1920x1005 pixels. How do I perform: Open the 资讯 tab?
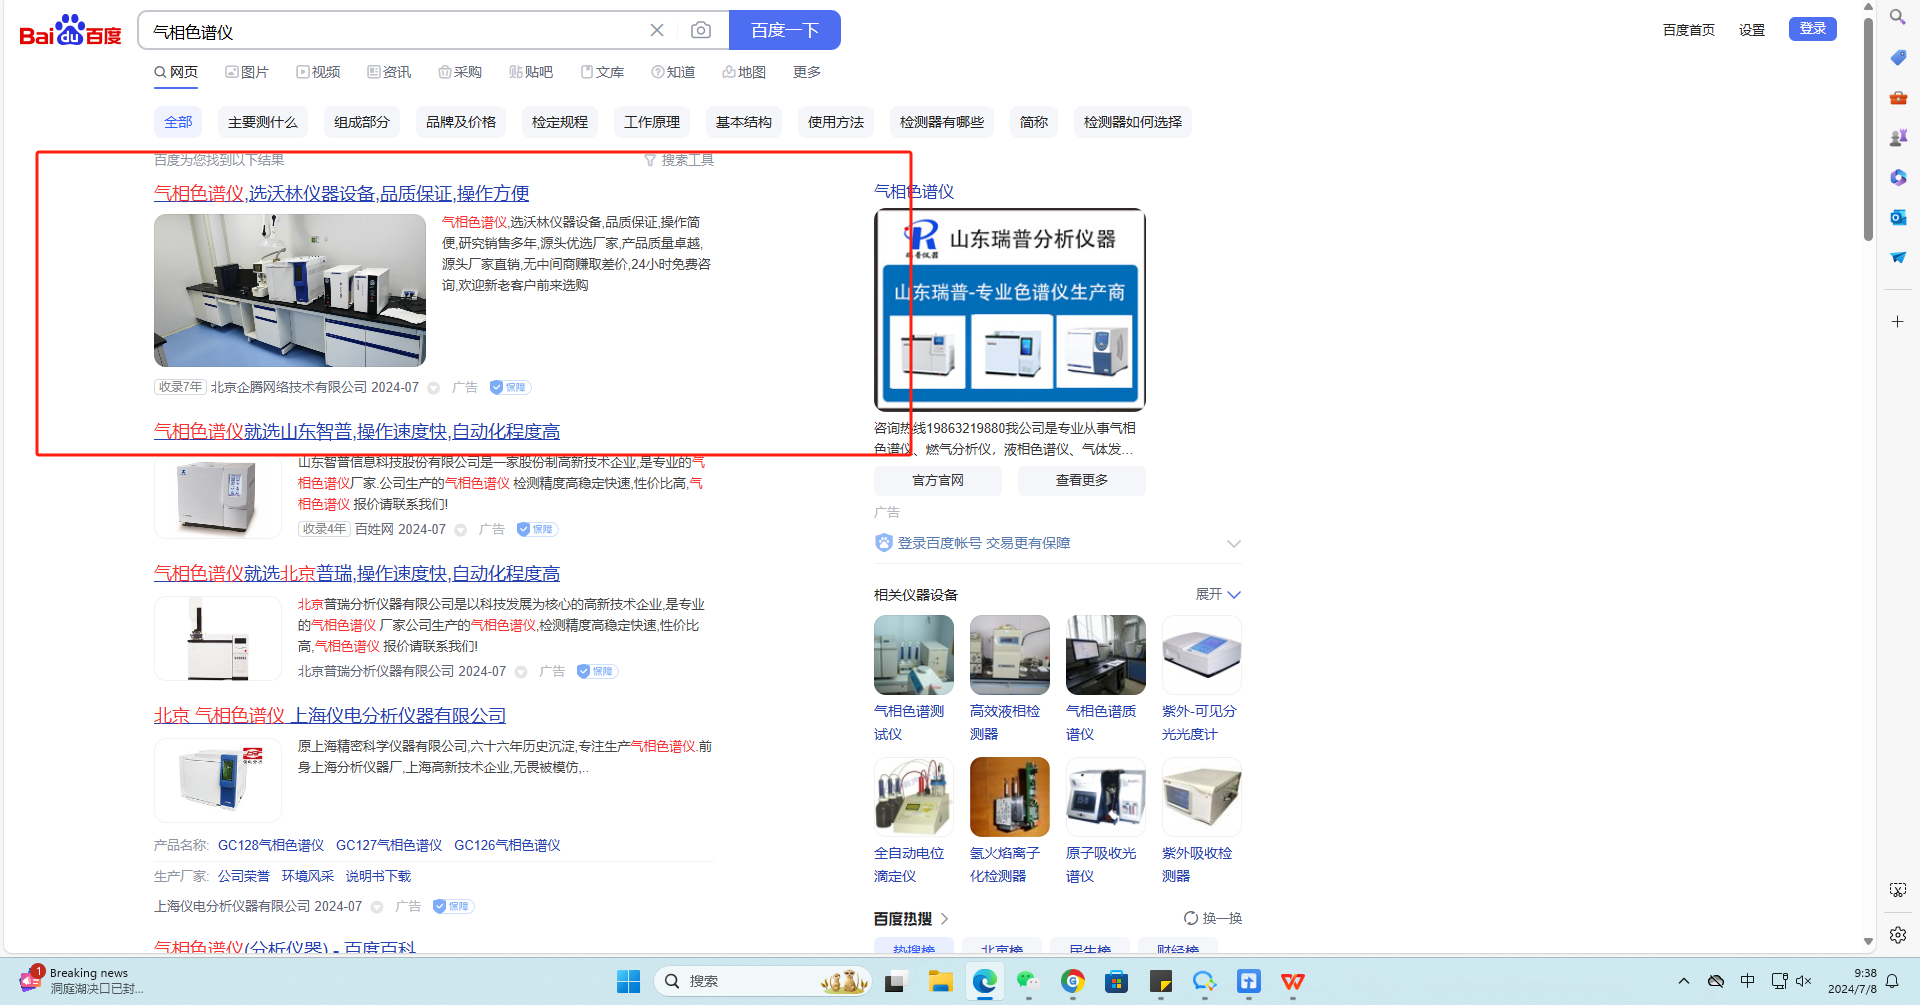pos(389,72)
